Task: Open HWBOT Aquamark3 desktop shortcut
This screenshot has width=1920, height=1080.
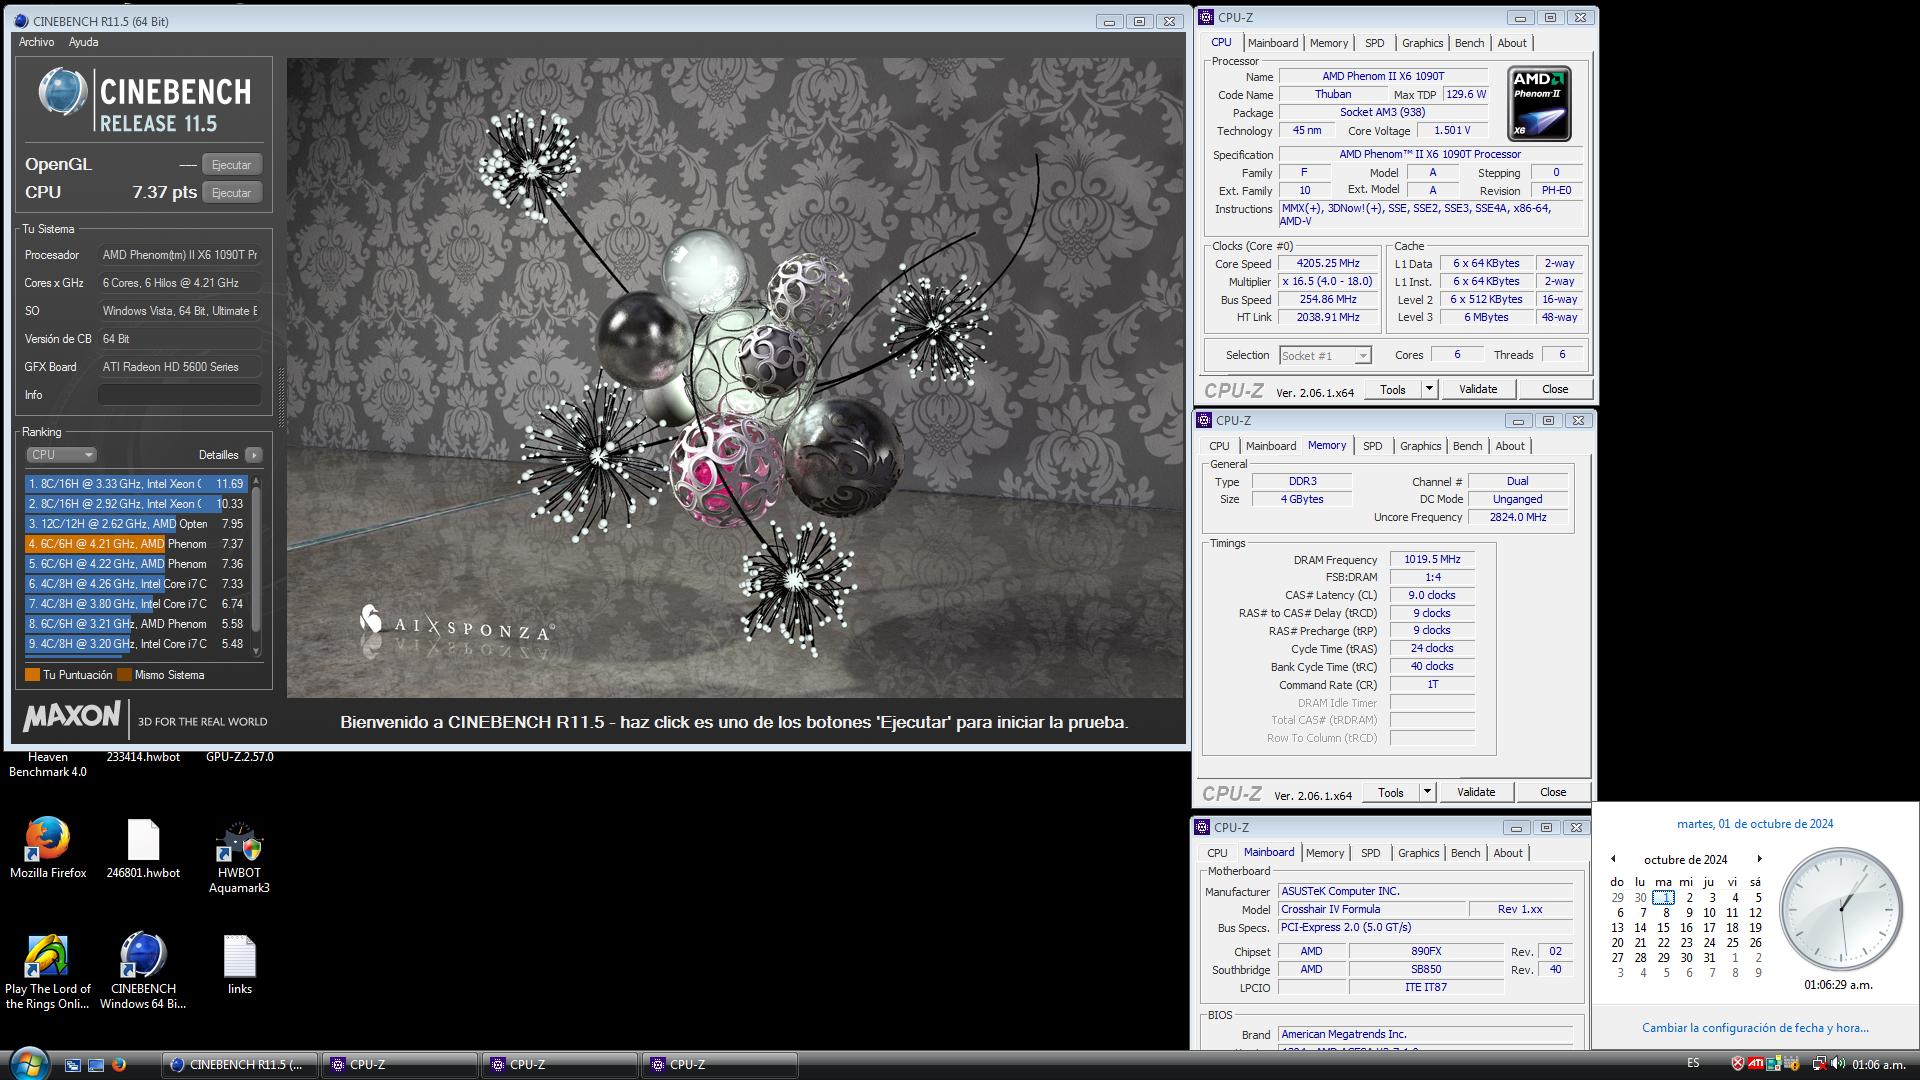Action: pos(239,856)
